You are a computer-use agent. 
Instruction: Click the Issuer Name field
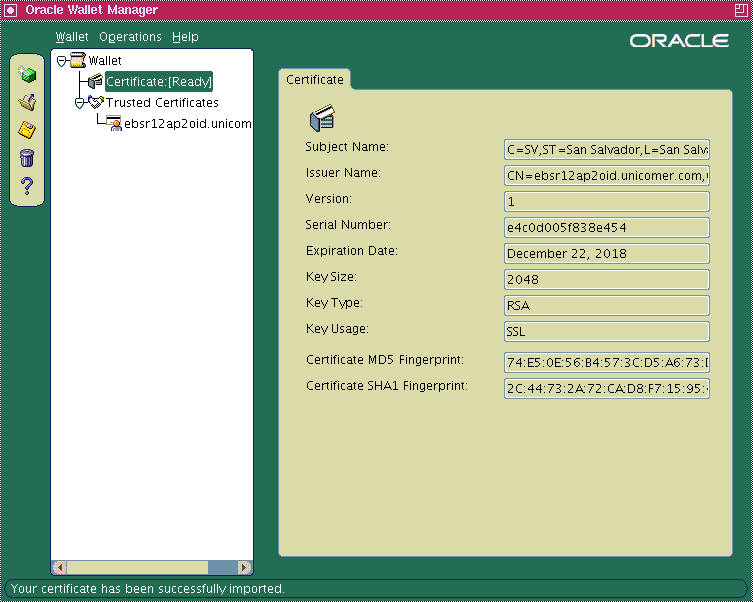(607, 176)
